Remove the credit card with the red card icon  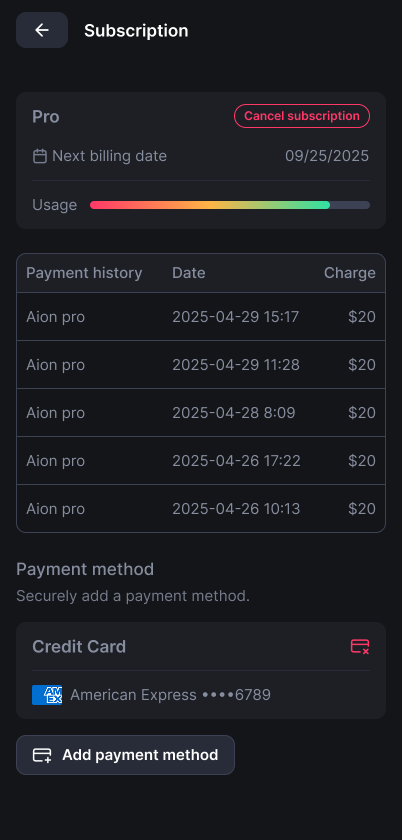360,647
